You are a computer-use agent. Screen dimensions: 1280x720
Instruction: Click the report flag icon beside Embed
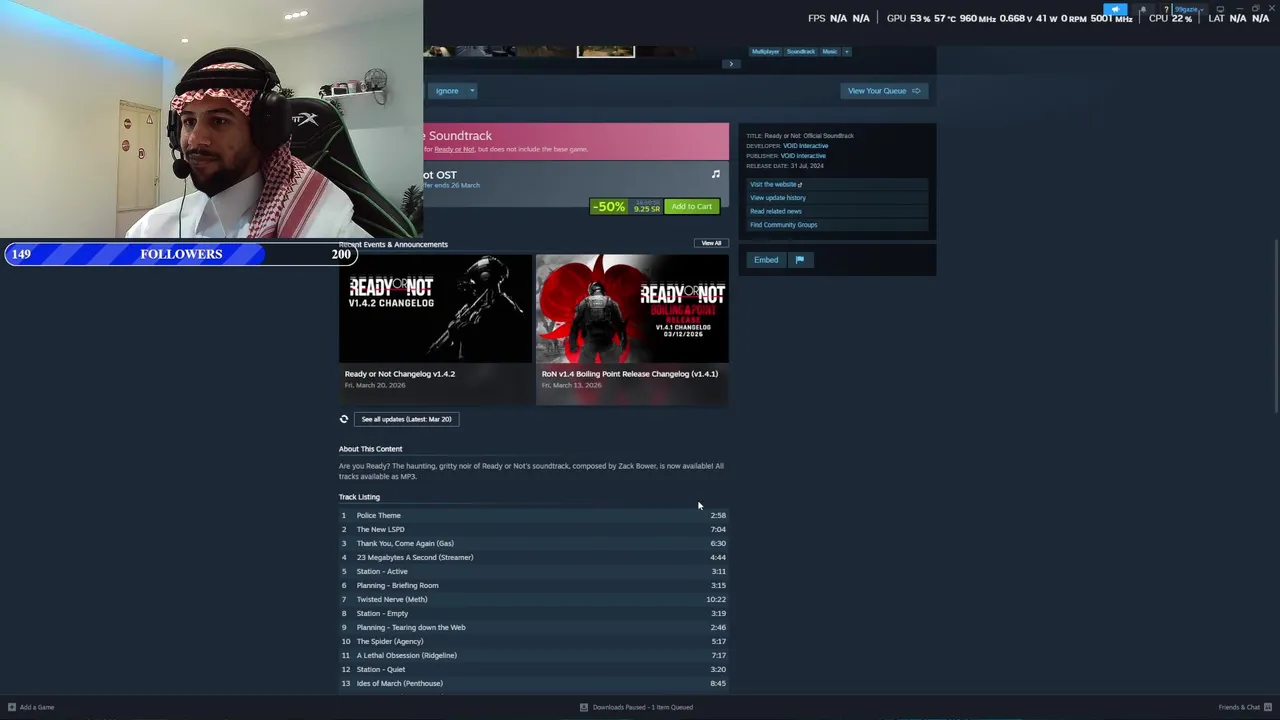coord(799,260)
